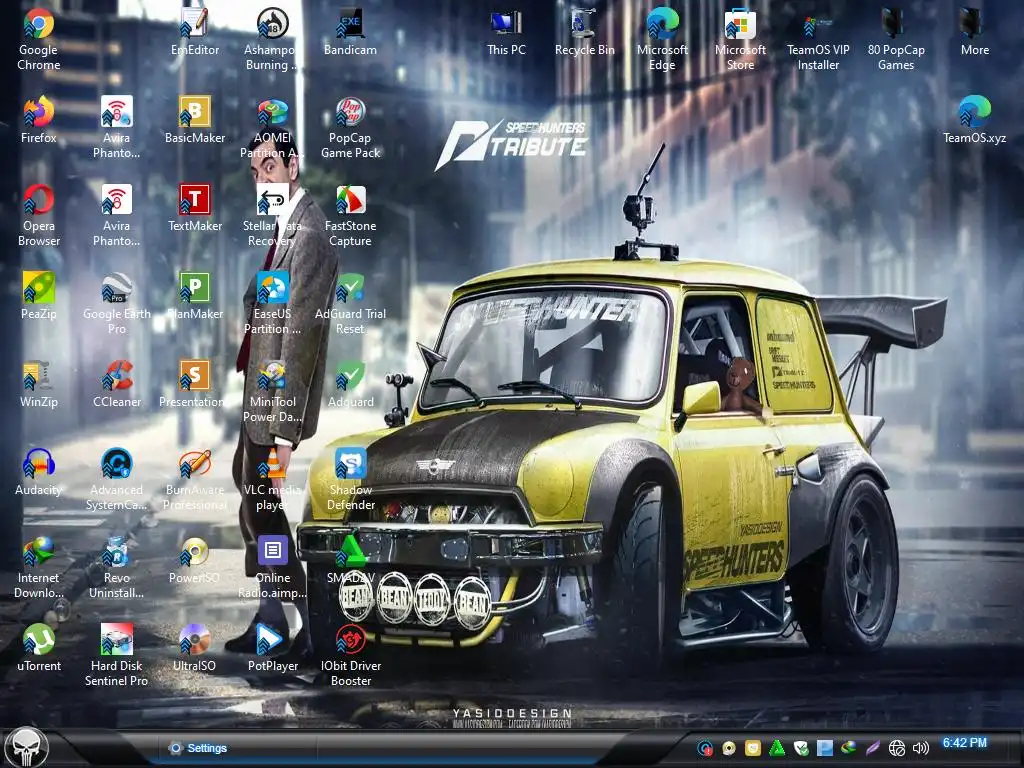Open MiniTool Power Data Recovery icon

[x=272, y=391]
